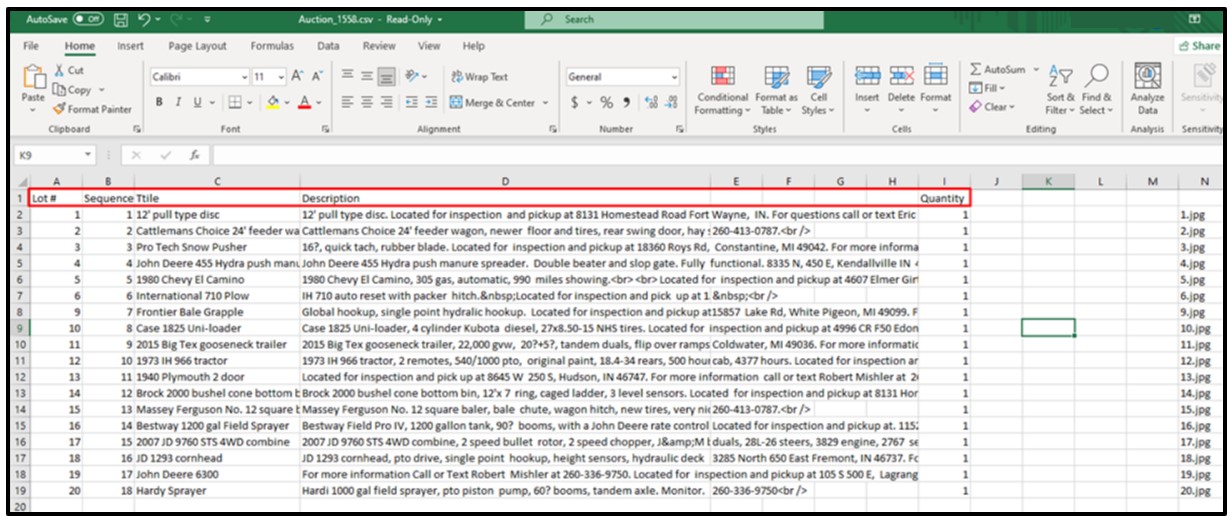Screen dimensions: 1232x523
Task: Apply the yellow Fill Color swatch
Action: coord(271,102)
